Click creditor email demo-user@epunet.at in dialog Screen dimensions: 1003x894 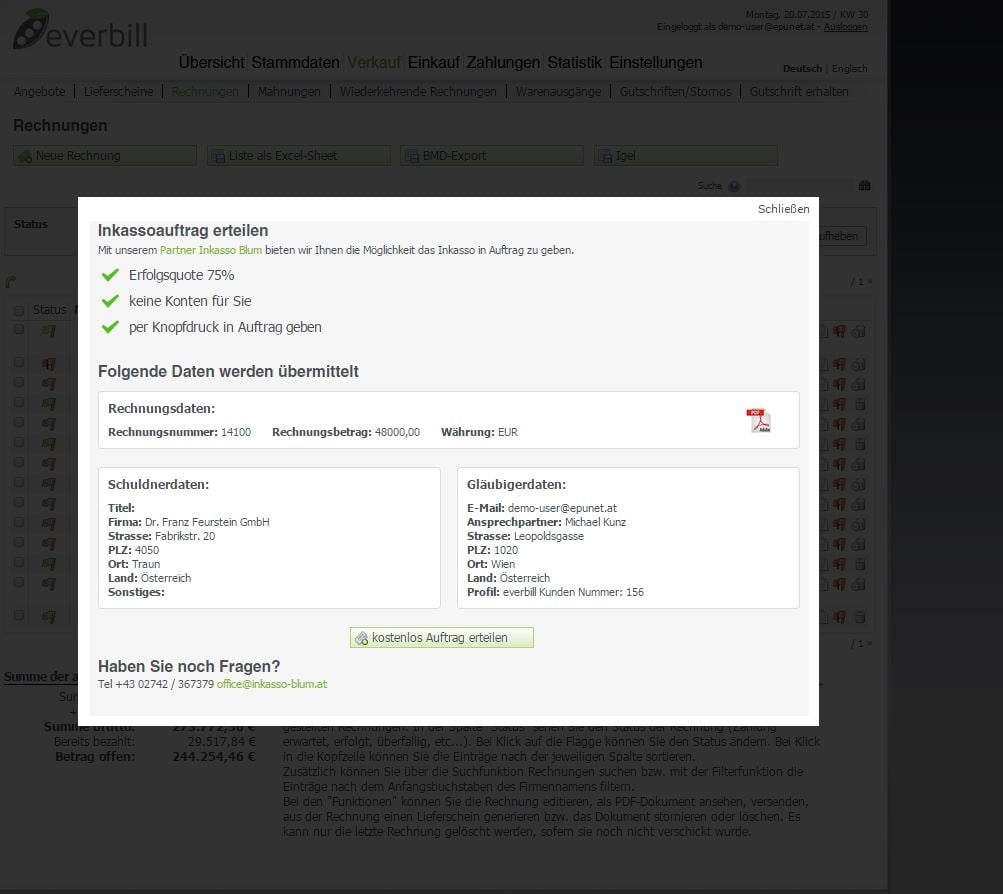(562, 508)
